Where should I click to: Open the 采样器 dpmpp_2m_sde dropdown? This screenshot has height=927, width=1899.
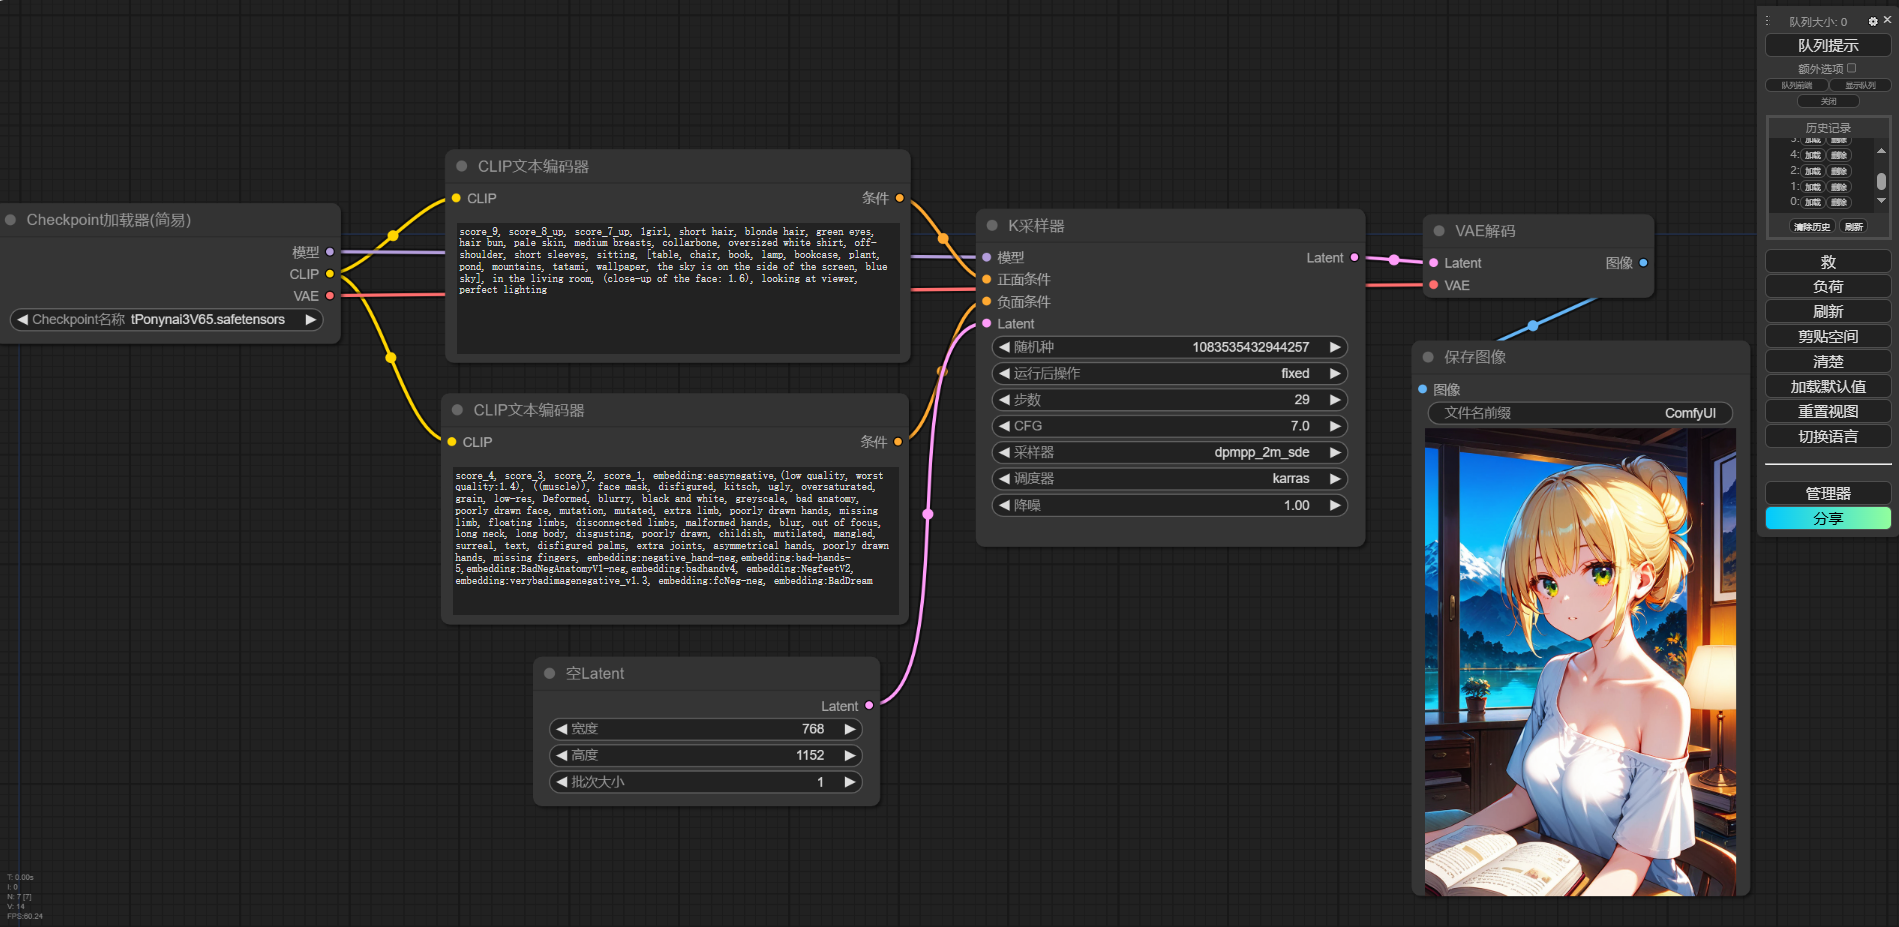[x=1169, y=452]
